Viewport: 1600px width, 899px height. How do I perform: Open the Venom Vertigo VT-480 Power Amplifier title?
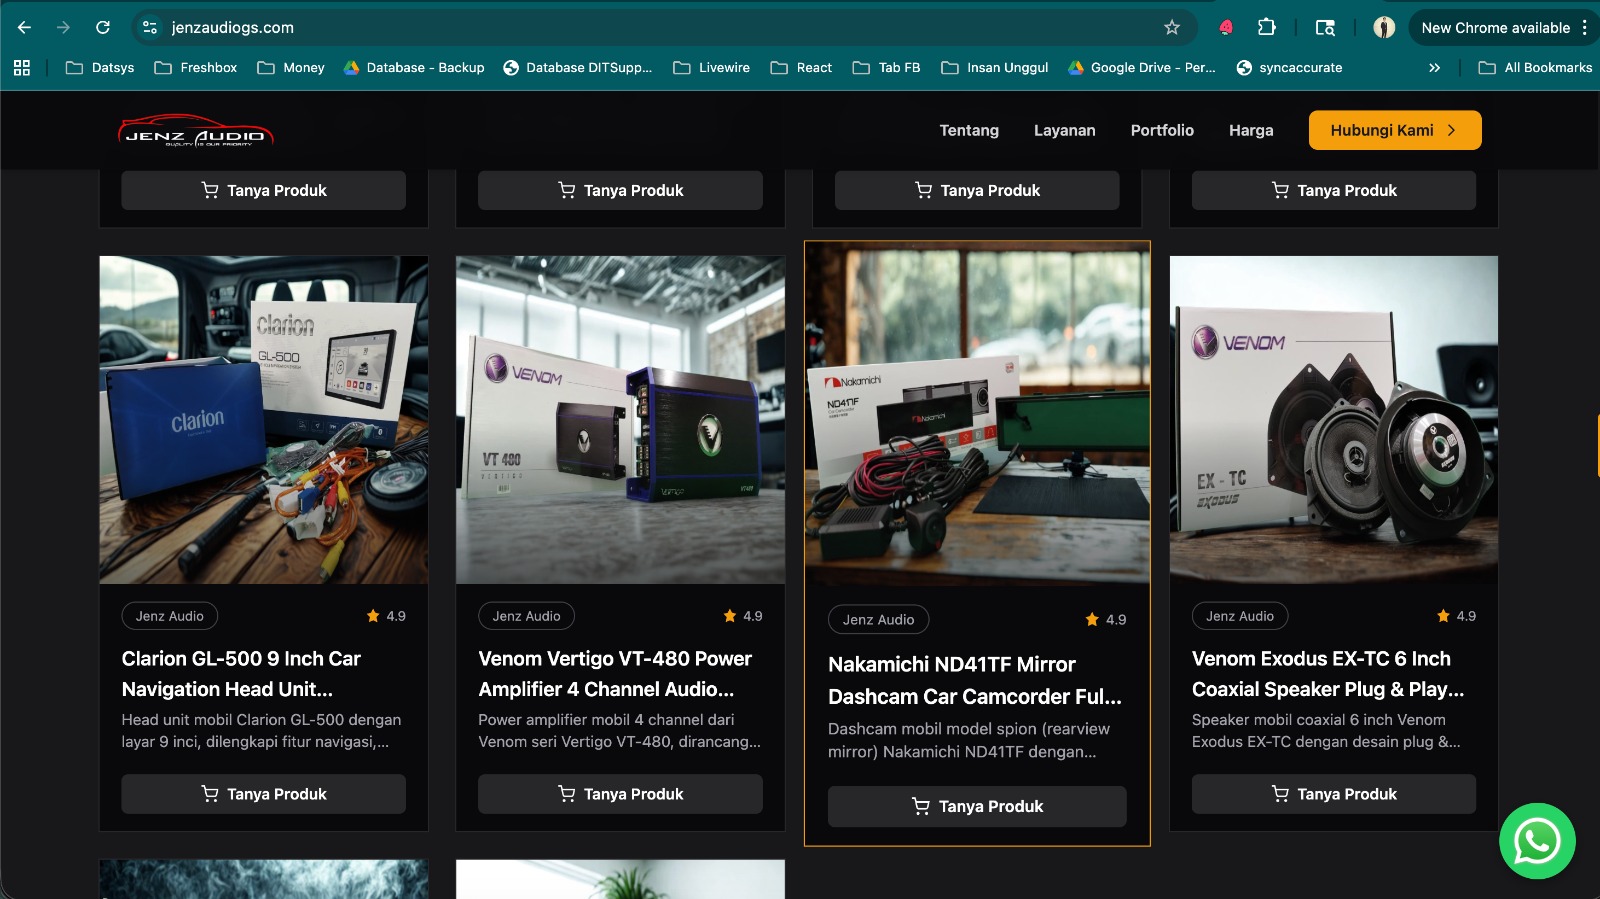pos(615,674)
